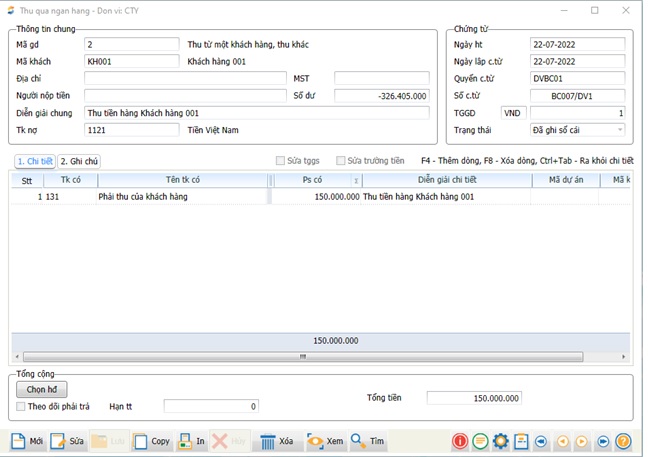Click the Mới (new) document icon

point(17,441)
